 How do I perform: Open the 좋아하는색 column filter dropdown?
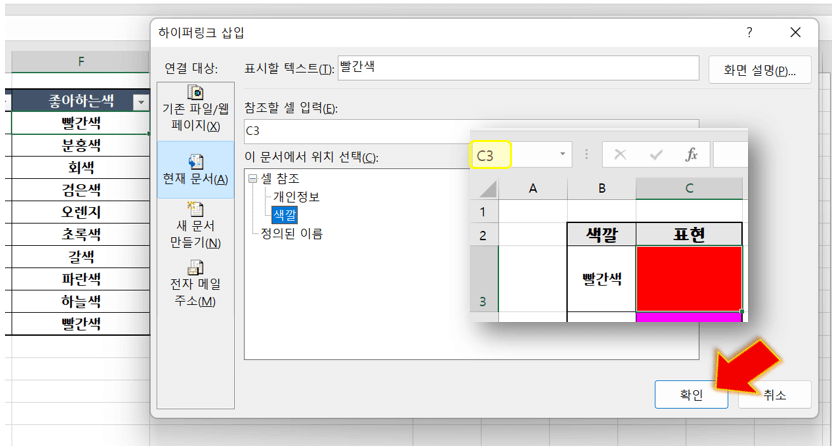(x=141, y=101)
